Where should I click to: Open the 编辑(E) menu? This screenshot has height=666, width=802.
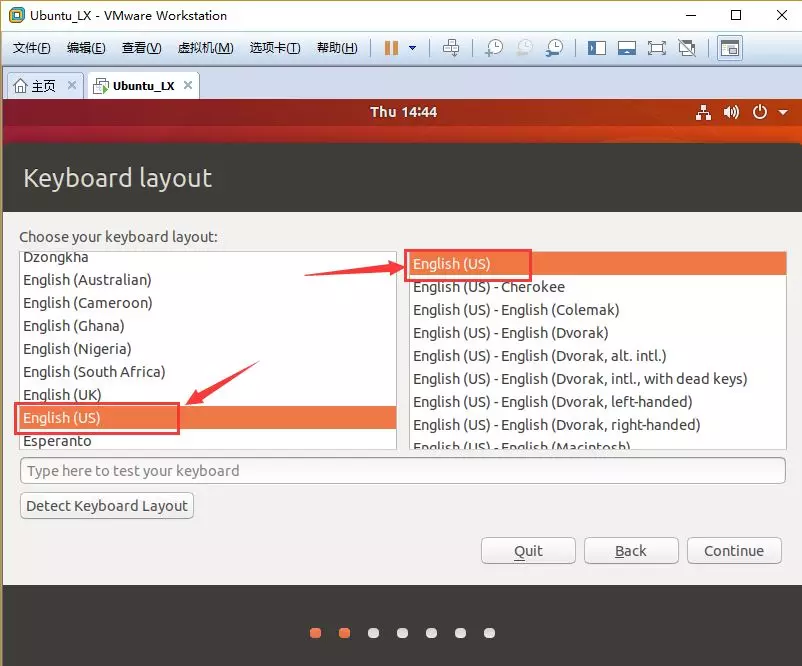(x=86, y=48)
